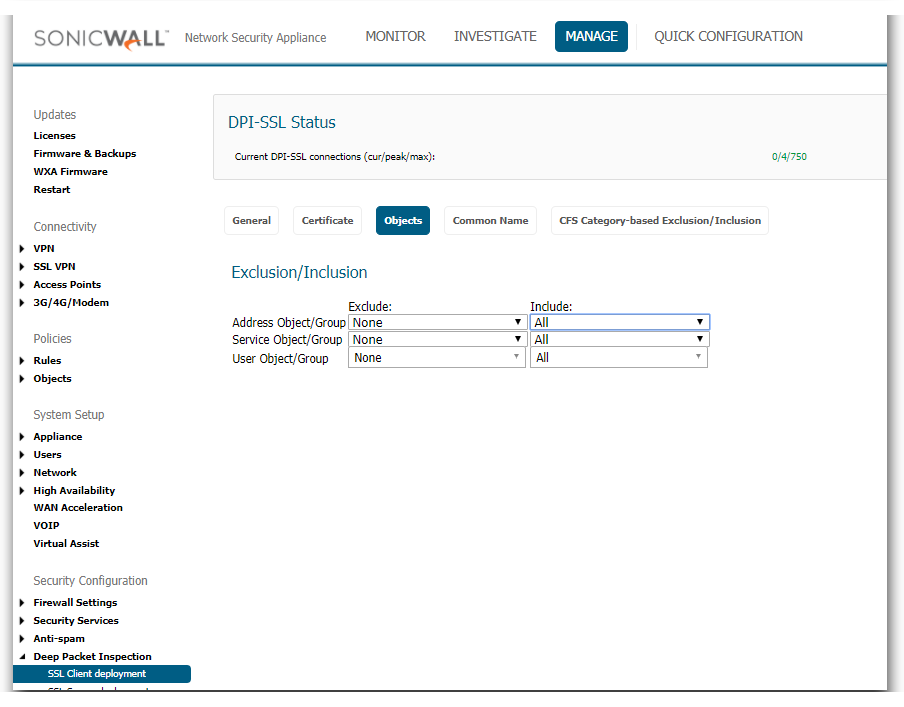904x707 pixels.
Task: Open Rules under Policies
Action: click(x=47, y=360)
